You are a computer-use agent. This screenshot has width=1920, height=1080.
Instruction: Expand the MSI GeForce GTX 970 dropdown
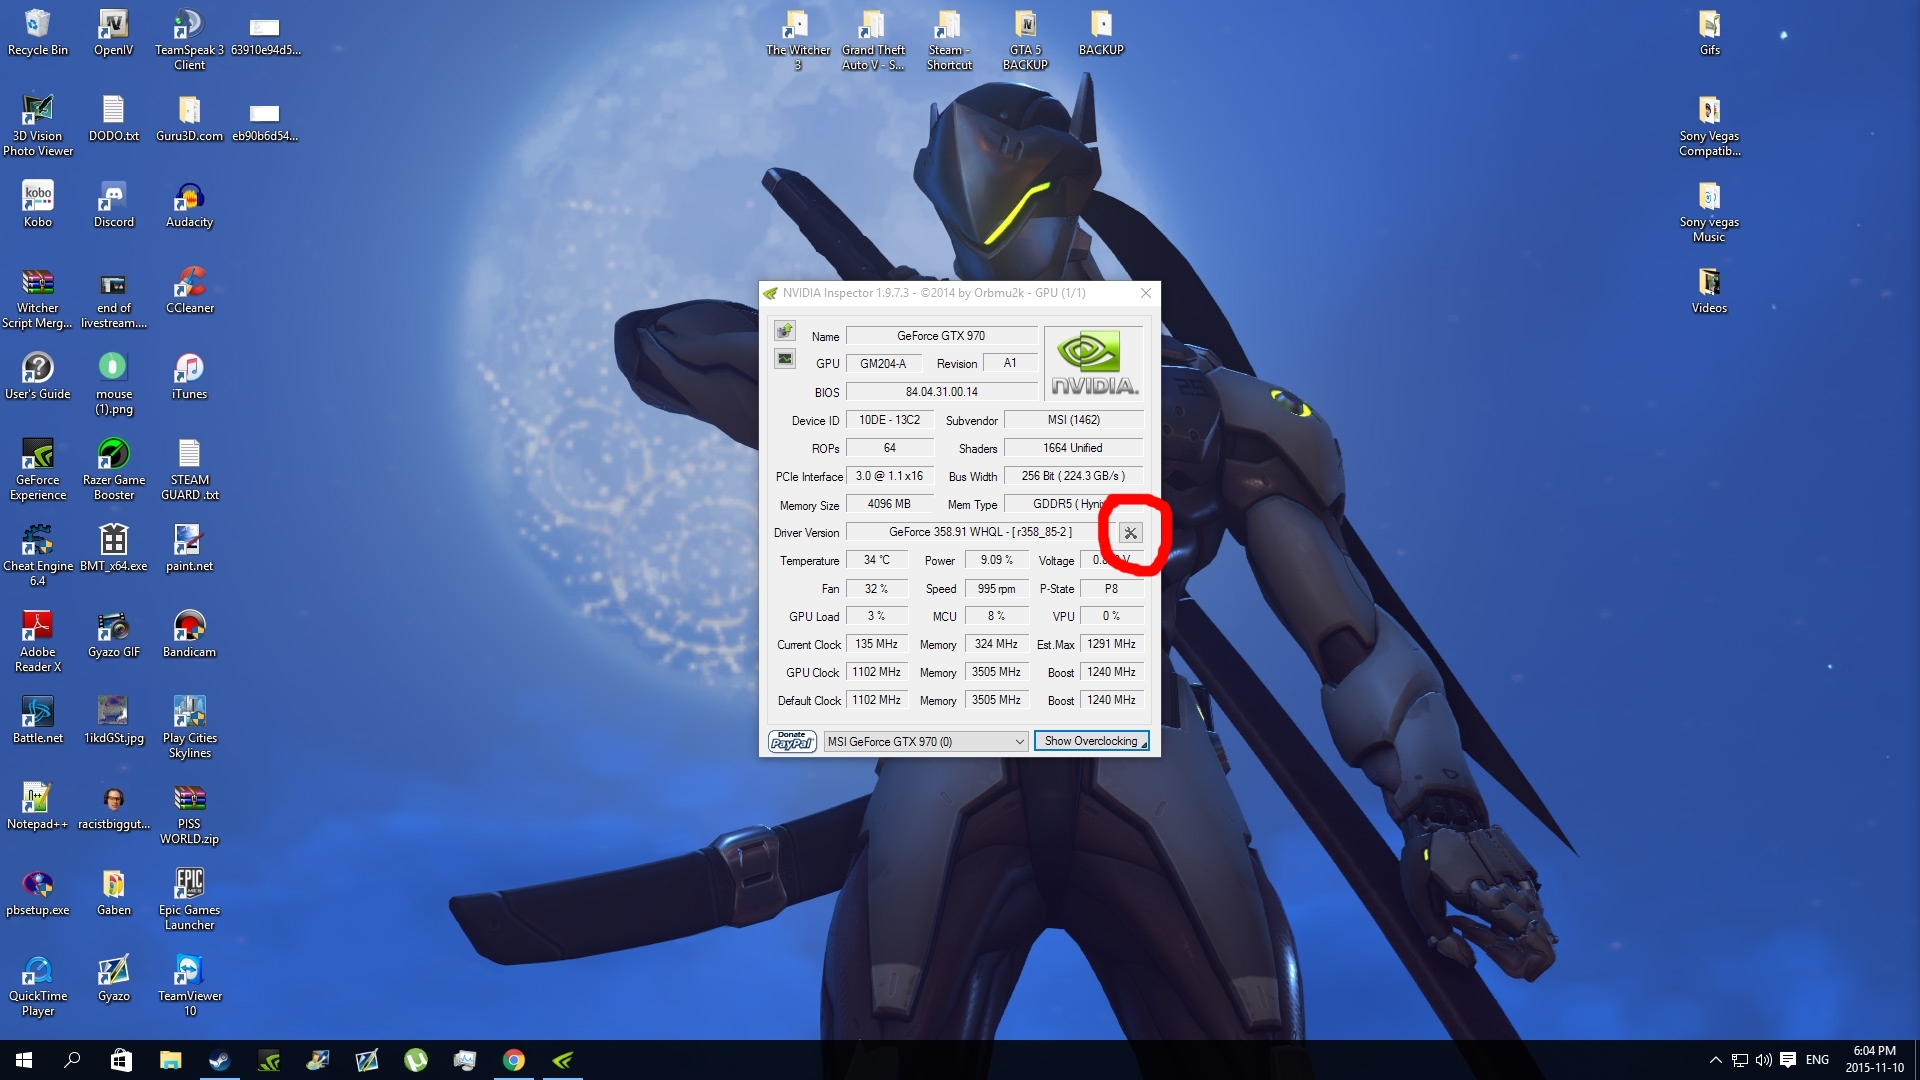pos(1019,741)
